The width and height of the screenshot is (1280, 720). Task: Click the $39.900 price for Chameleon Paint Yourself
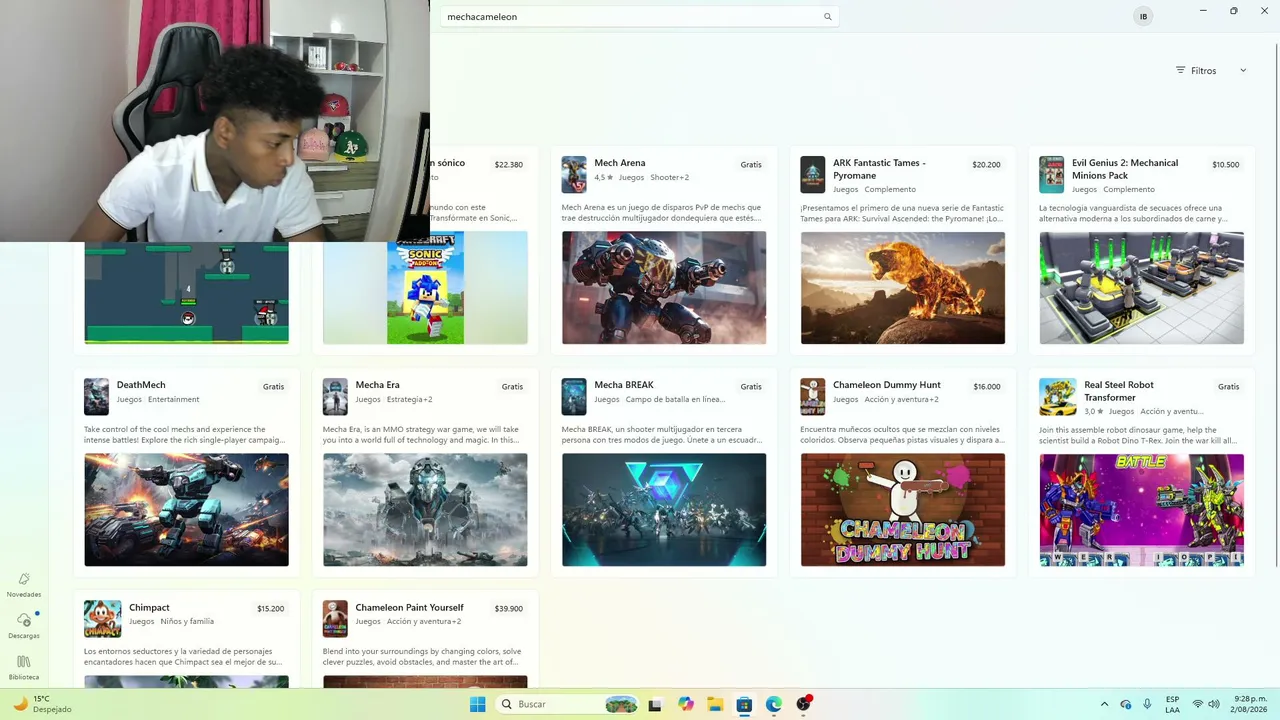[509, 608]
